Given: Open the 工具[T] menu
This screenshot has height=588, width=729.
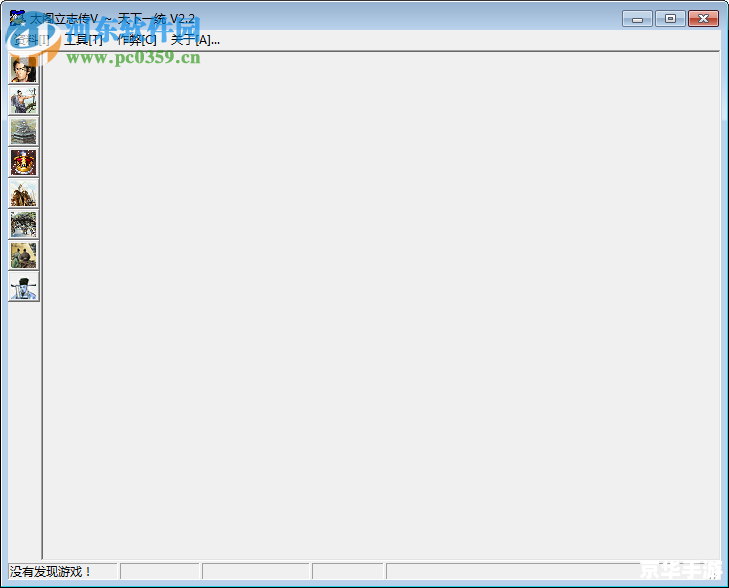Looking at the screenshot, I should pos(83,40).
